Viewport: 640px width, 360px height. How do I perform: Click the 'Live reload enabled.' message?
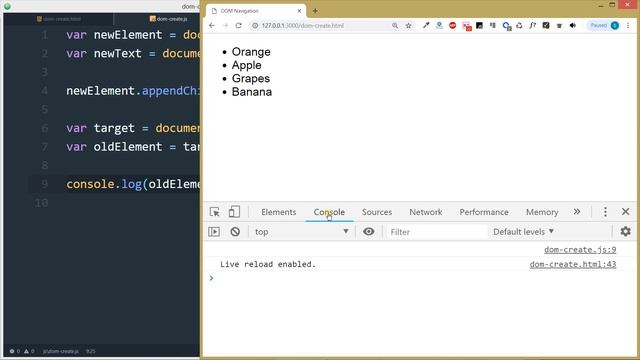(x=268, y=264)
